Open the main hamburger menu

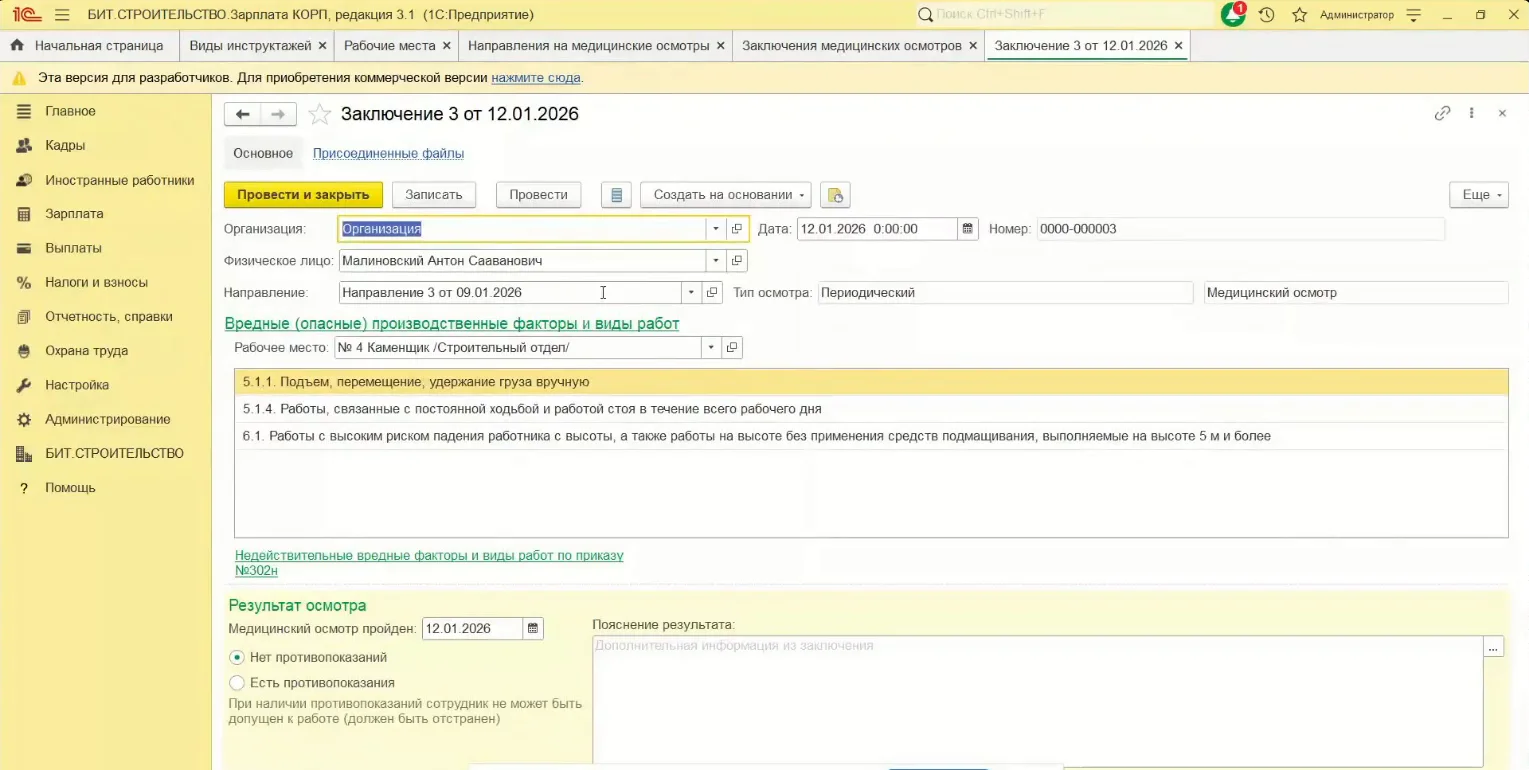[x=62, y=15]
